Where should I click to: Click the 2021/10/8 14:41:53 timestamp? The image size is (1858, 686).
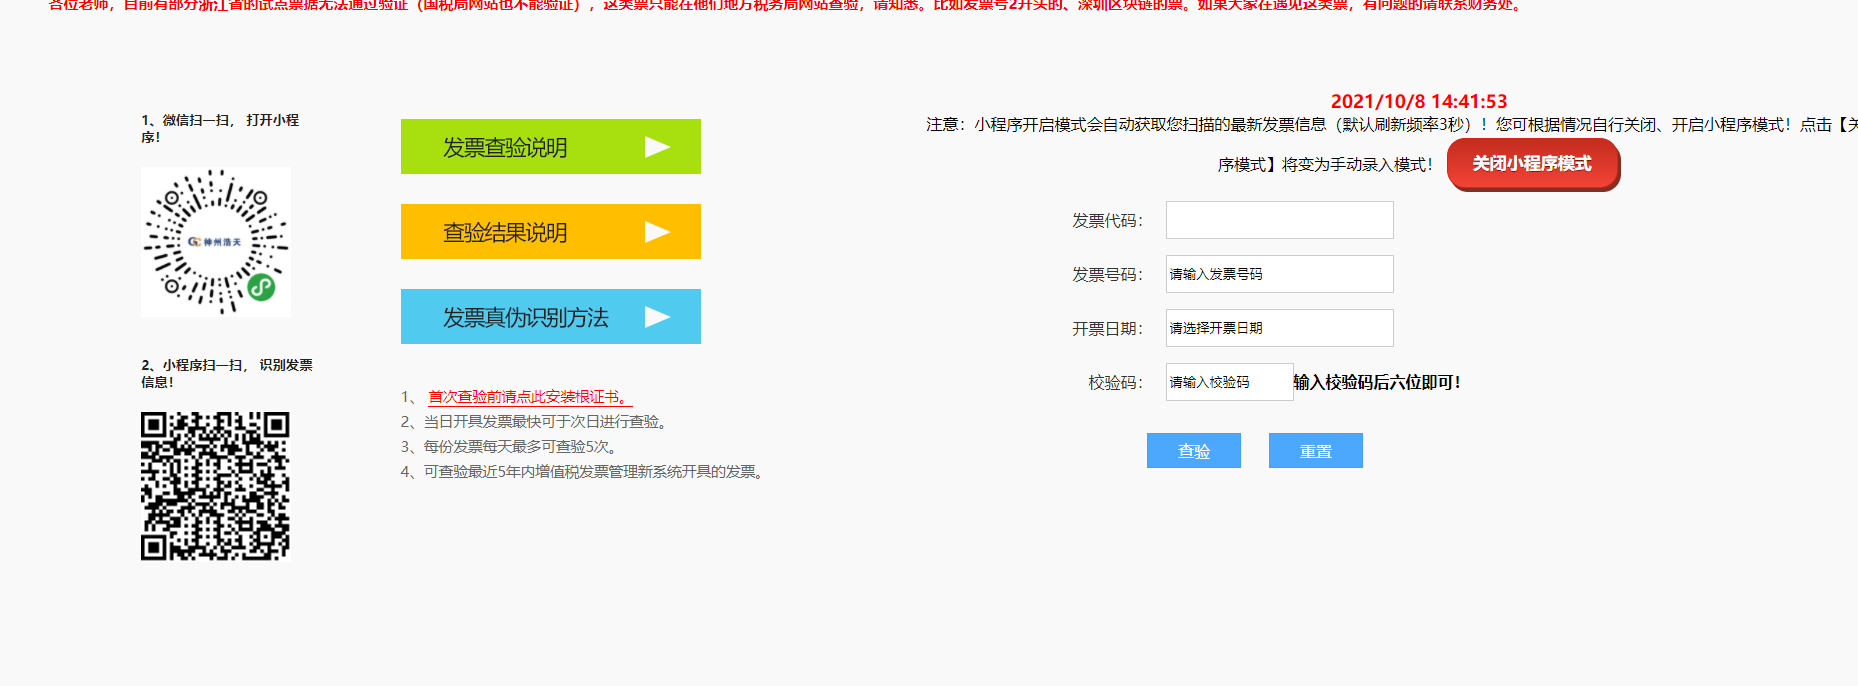click(1418, 101)
